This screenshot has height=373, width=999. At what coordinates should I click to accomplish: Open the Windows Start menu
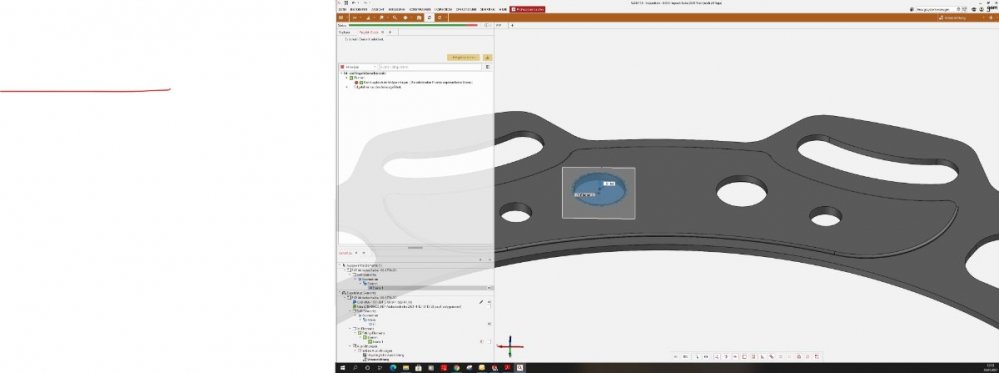point(343,368)
